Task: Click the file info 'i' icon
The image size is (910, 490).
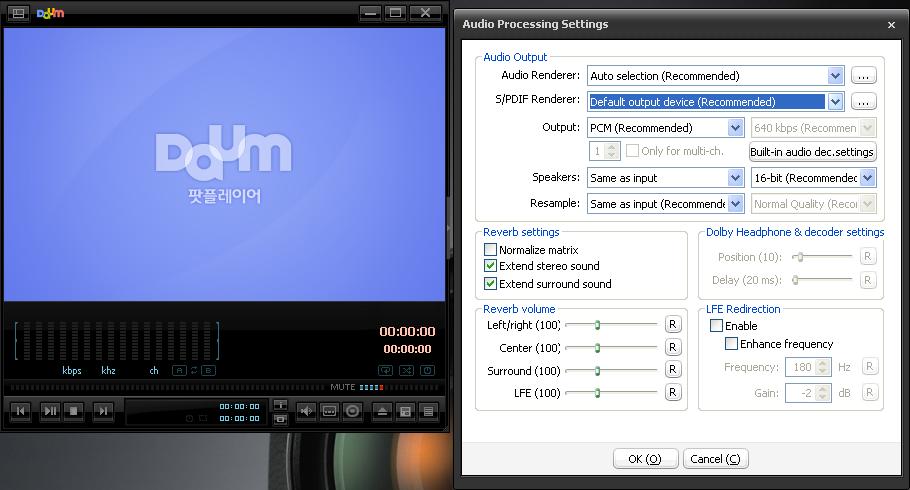Action: (280, 405)
